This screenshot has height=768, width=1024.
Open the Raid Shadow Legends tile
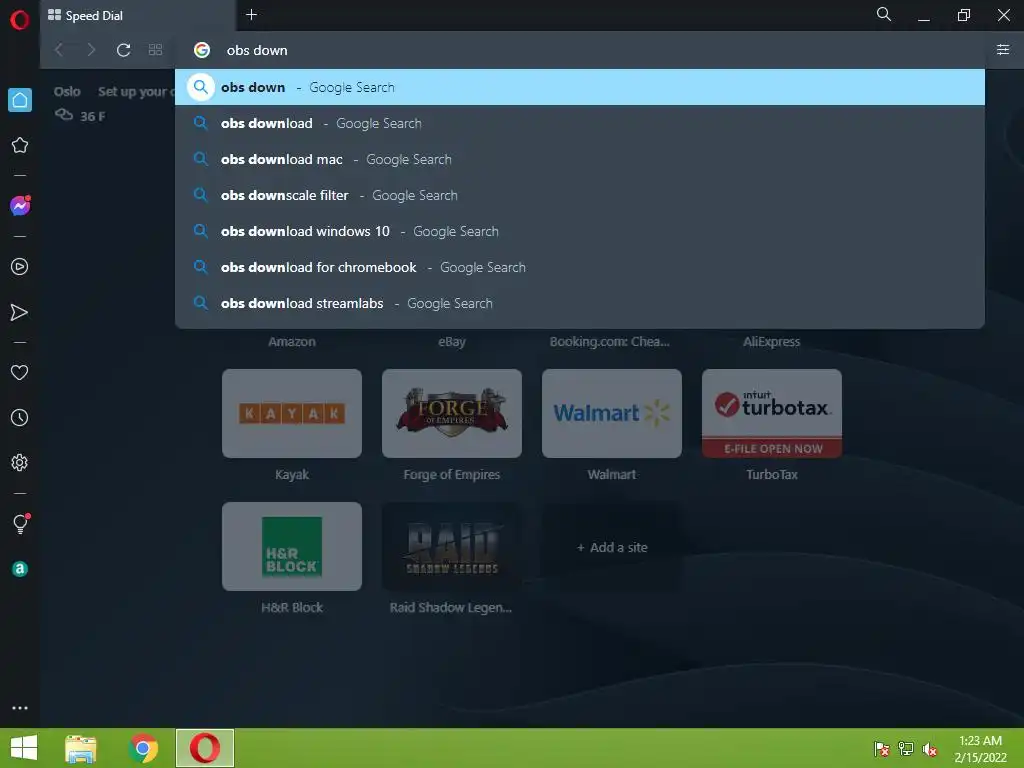452,547
